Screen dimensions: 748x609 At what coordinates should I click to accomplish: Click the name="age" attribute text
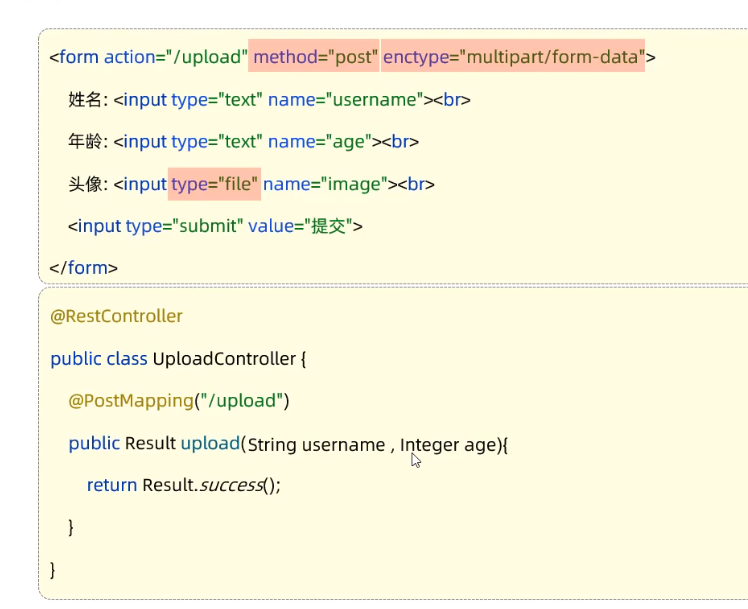point(320,142)
